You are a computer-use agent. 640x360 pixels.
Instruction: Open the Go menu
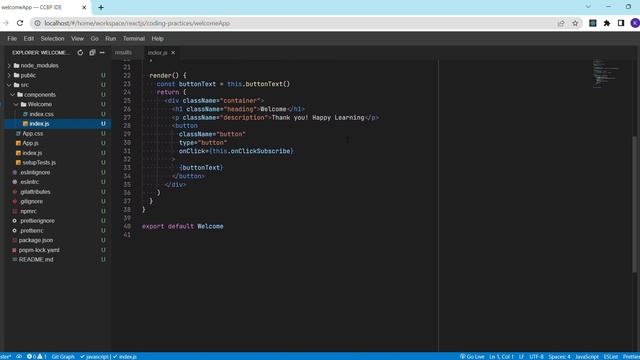[x=95, y=38]
